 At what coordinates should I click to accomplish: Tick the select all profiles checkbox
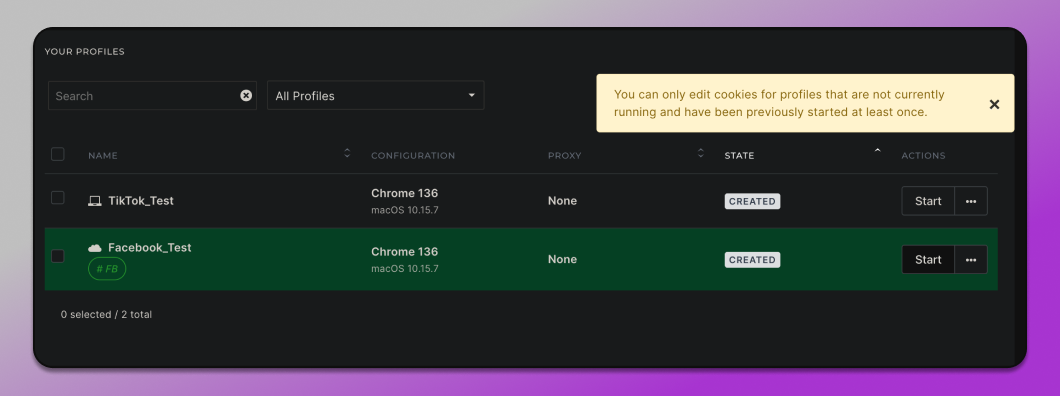click(x=57, y=154)
